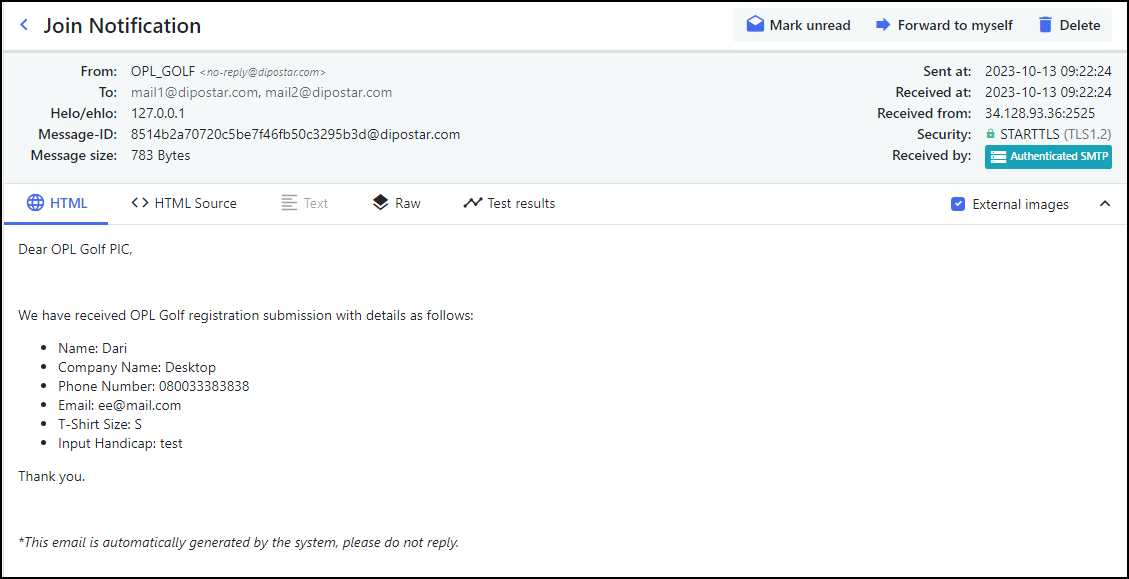
Task: Uncheck the External images checkbox
Action: pos(957,204)
